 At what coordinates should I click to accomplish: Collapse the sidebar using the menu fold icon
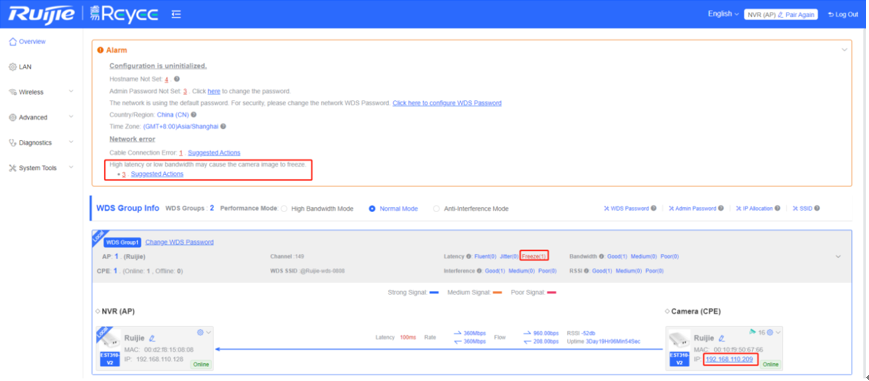(176, 14)
